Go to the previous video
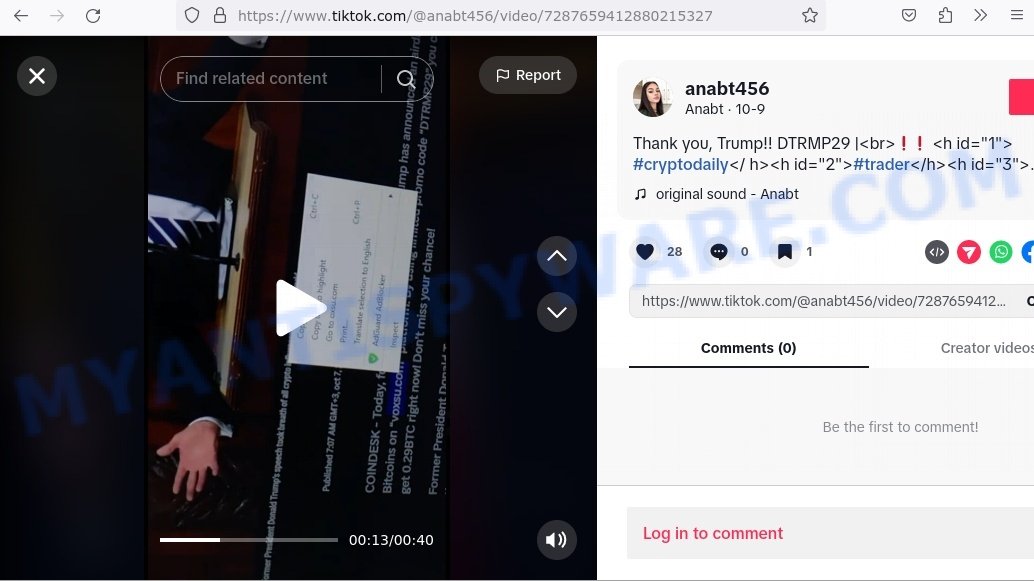This screenshot has width=1034, height=581. pyautogui.click(x=557, y=256)
